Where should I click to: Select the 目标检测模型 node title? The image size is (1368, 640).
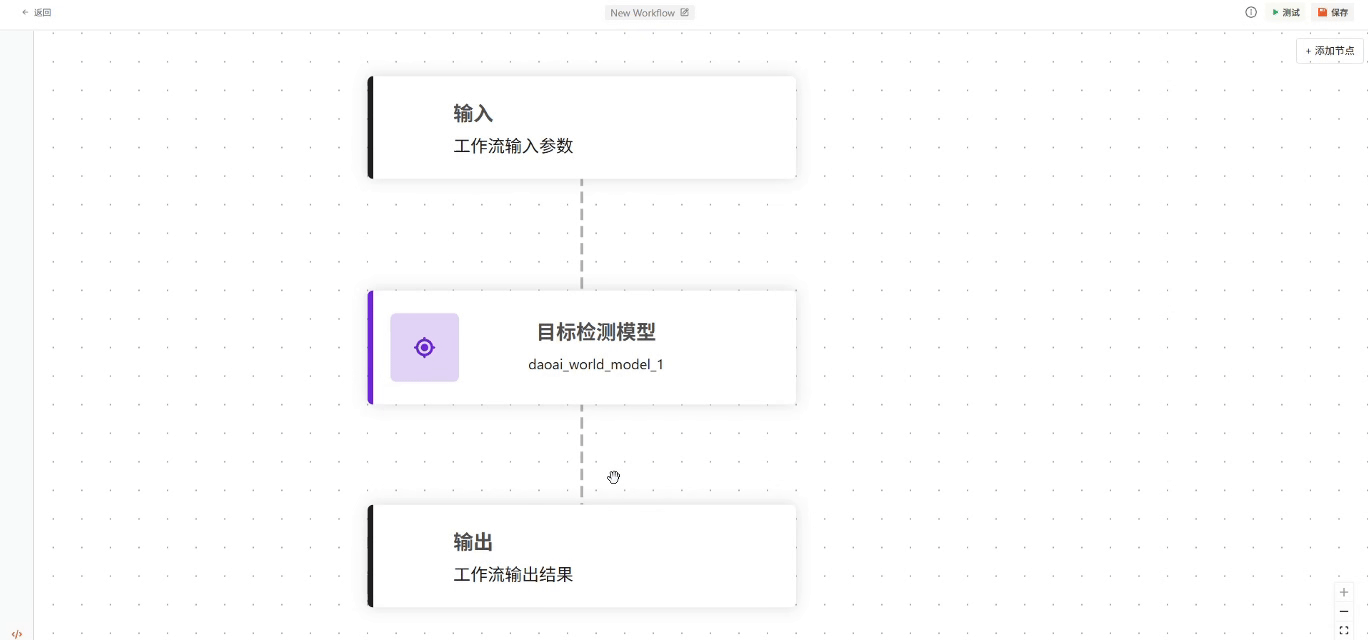click(596, 332)
